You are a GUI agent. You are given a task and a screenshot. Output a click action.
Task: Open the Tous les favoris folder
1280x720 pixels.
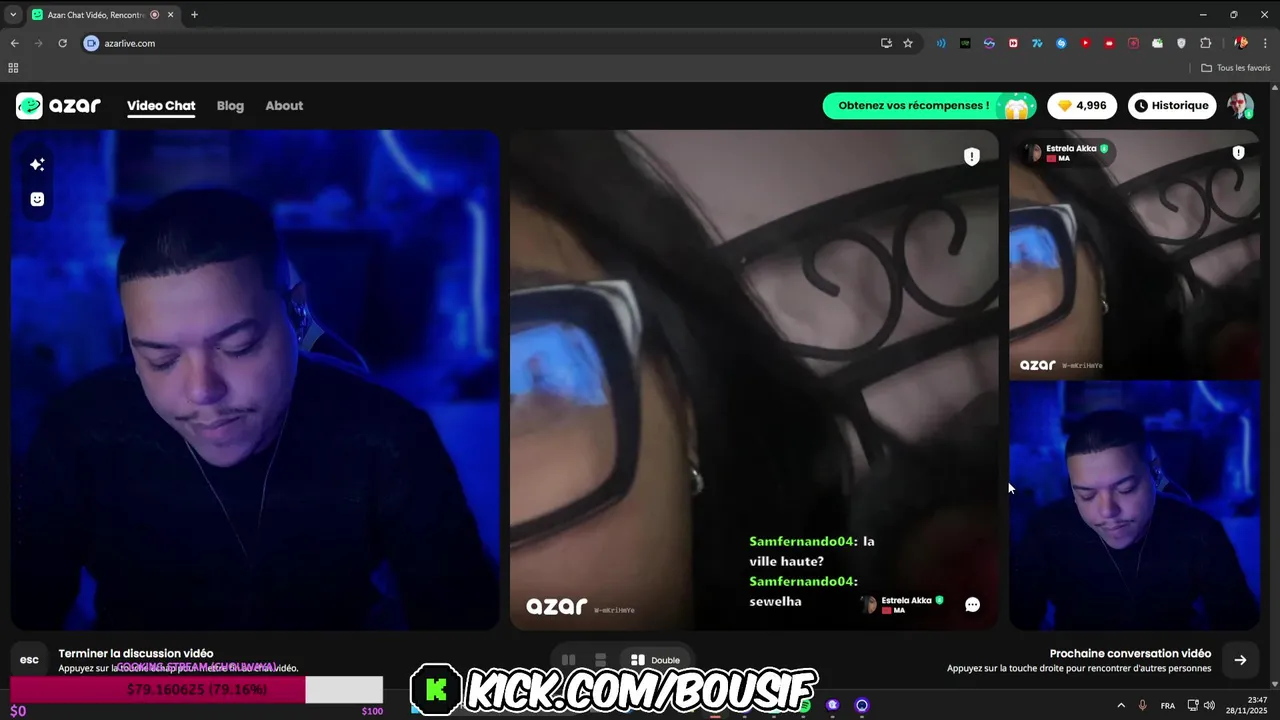pyautogui.click(x=1236, y=68)
